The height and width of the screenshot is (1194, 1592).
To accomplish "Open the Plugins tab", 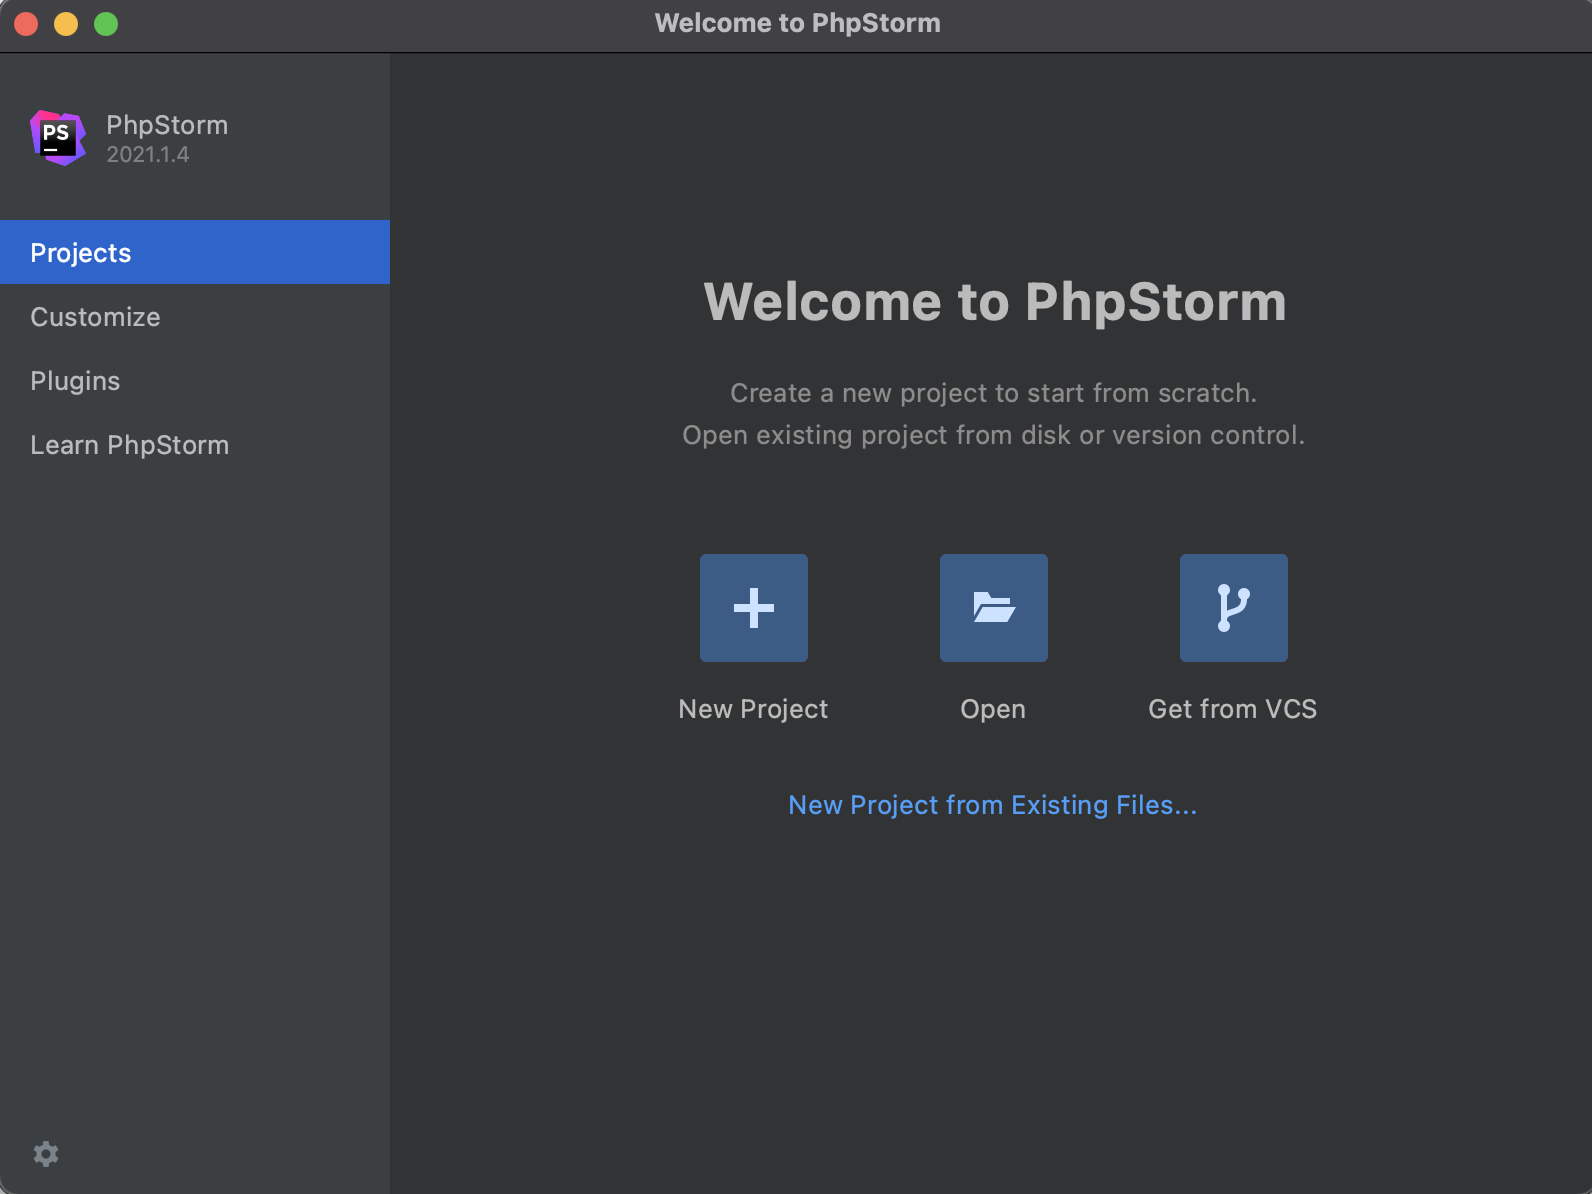I will click(195, 380).
